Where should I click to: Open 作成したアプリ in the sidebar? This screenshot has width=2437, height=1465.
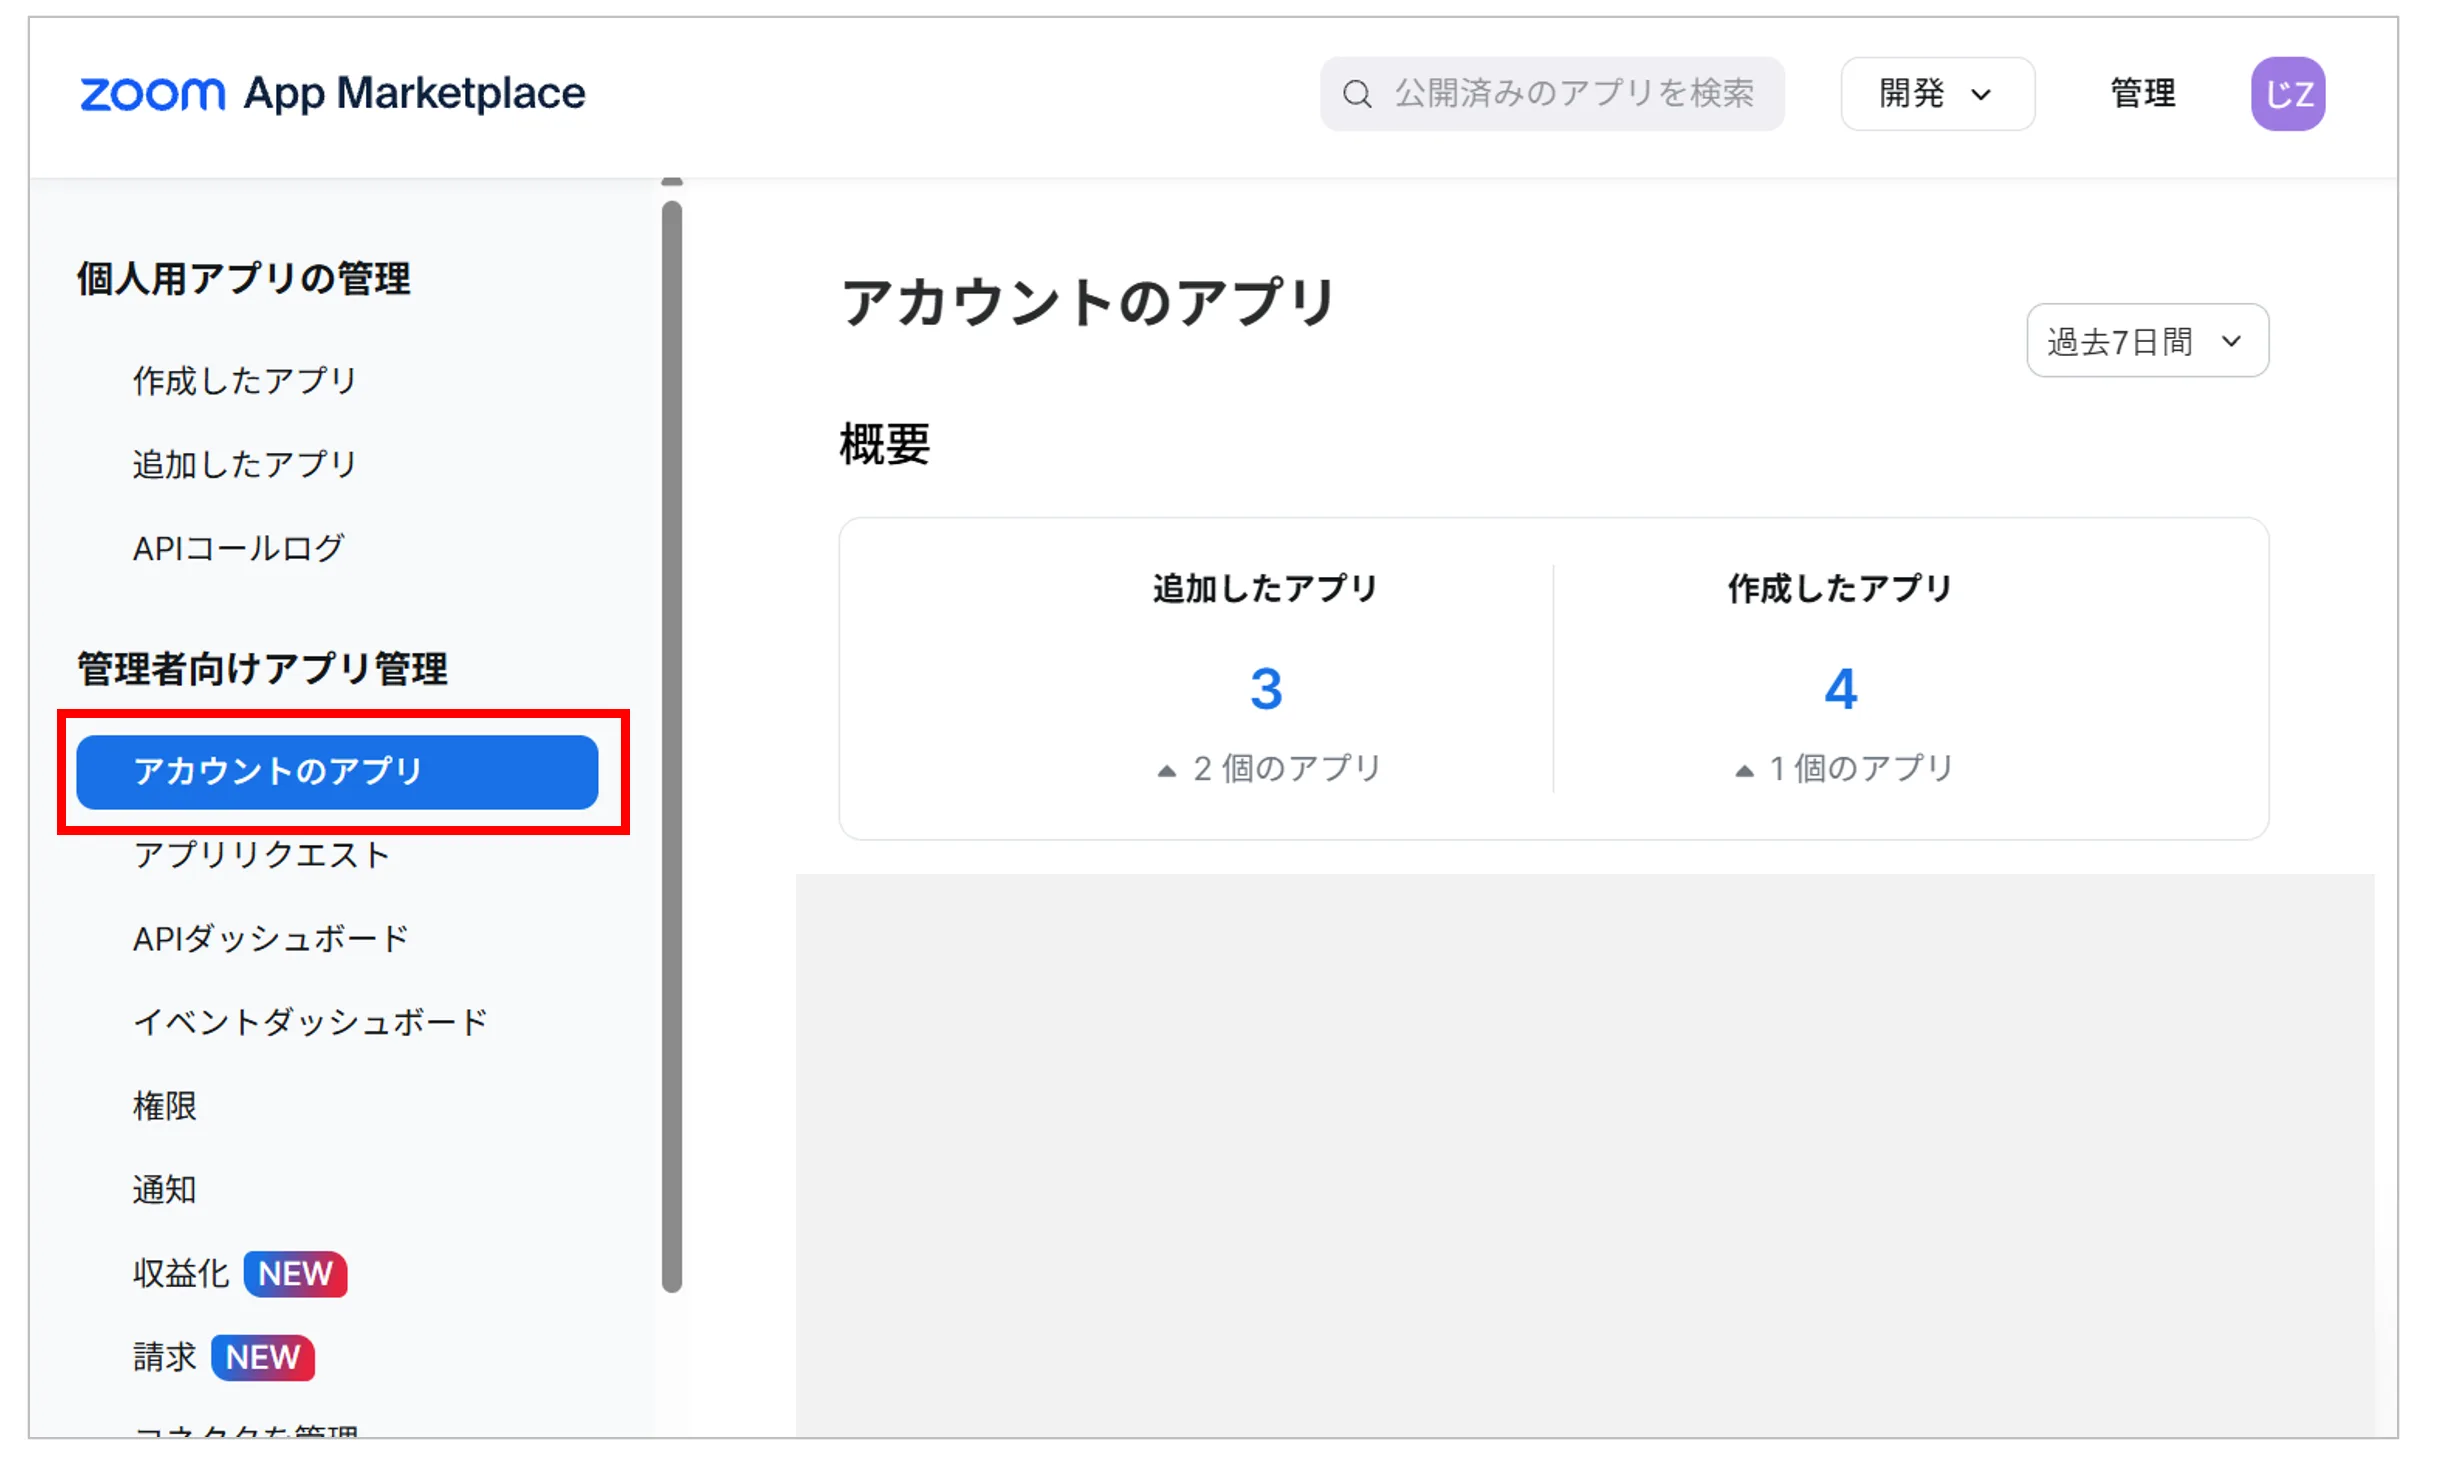pos(245,380)
